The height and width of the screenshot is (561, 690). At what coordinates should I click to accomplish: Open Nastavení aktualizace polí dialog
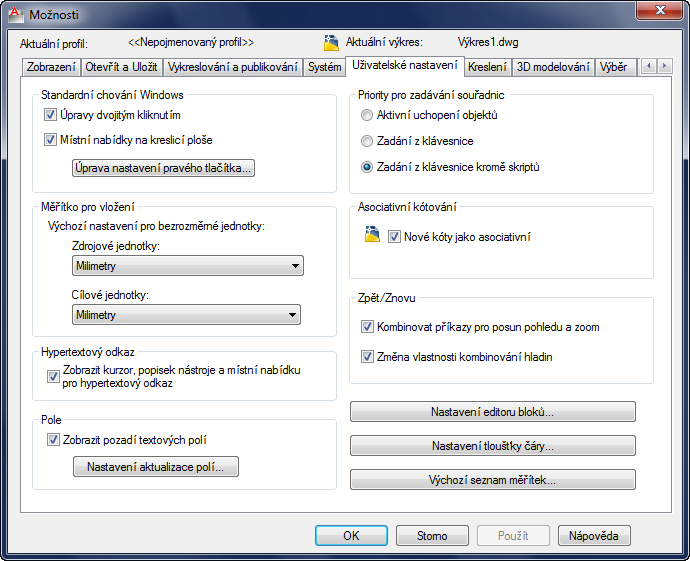tap(156, 466)
